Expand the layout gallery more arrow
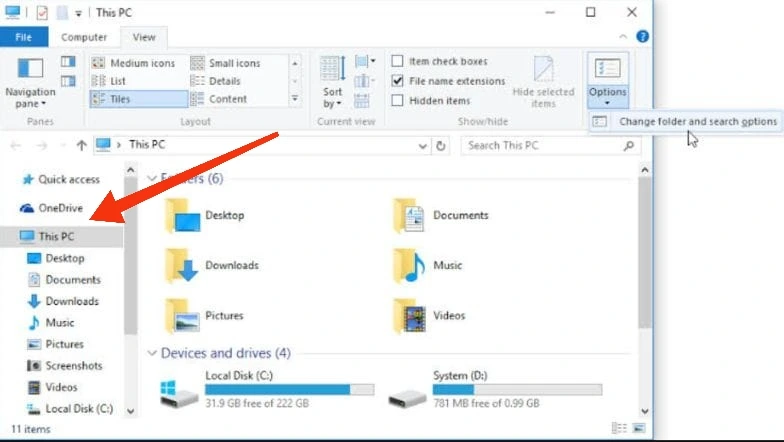784x442 pixels. [295, 99]
